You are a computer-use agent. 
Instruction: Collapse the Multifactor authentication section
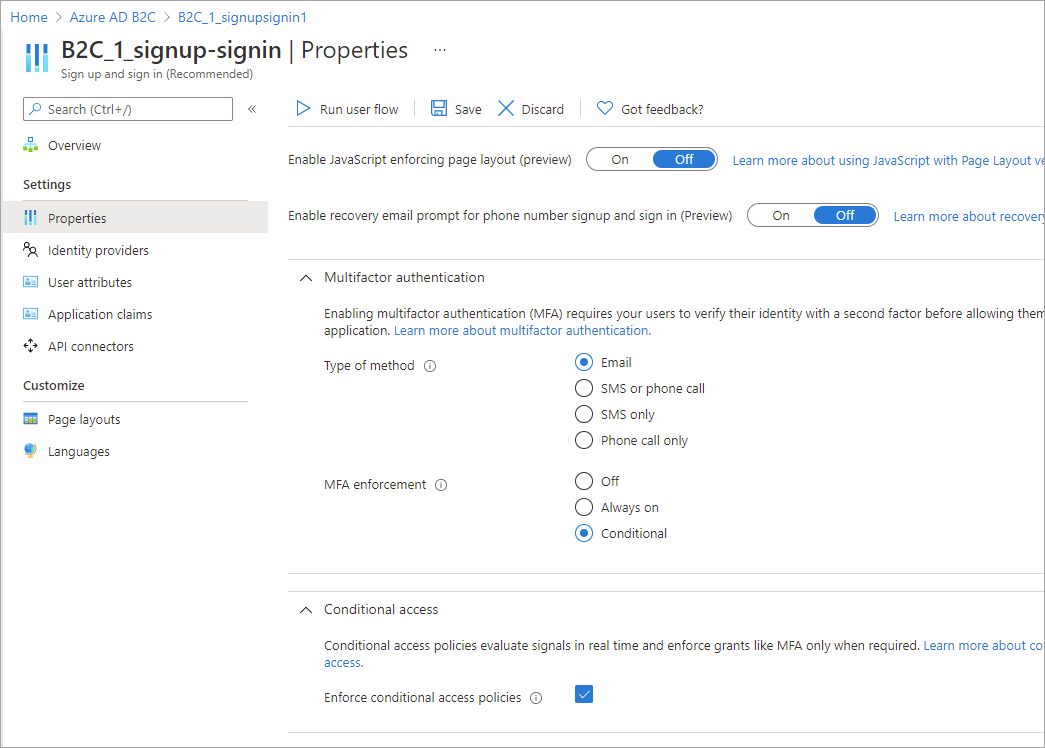[x=305, y=277]
